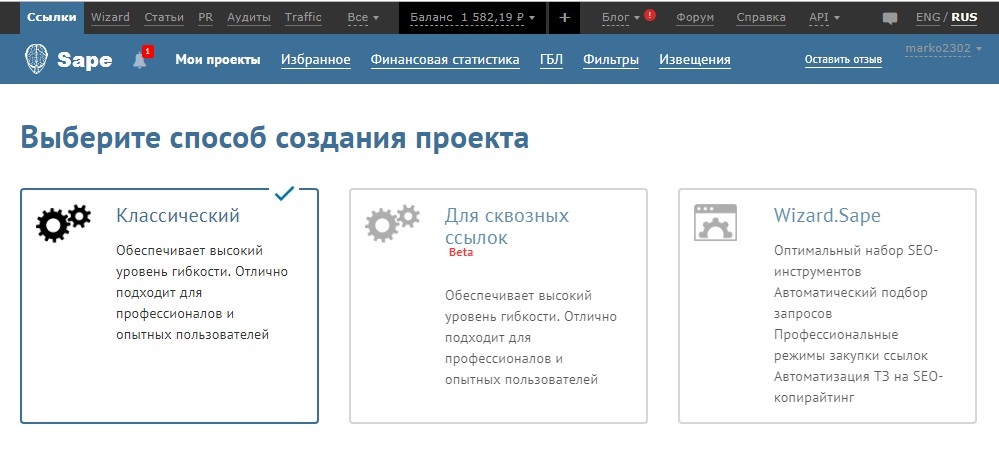Select the Классический card title
This screenshot has height=463, width=999.
[x=178, y=215]
